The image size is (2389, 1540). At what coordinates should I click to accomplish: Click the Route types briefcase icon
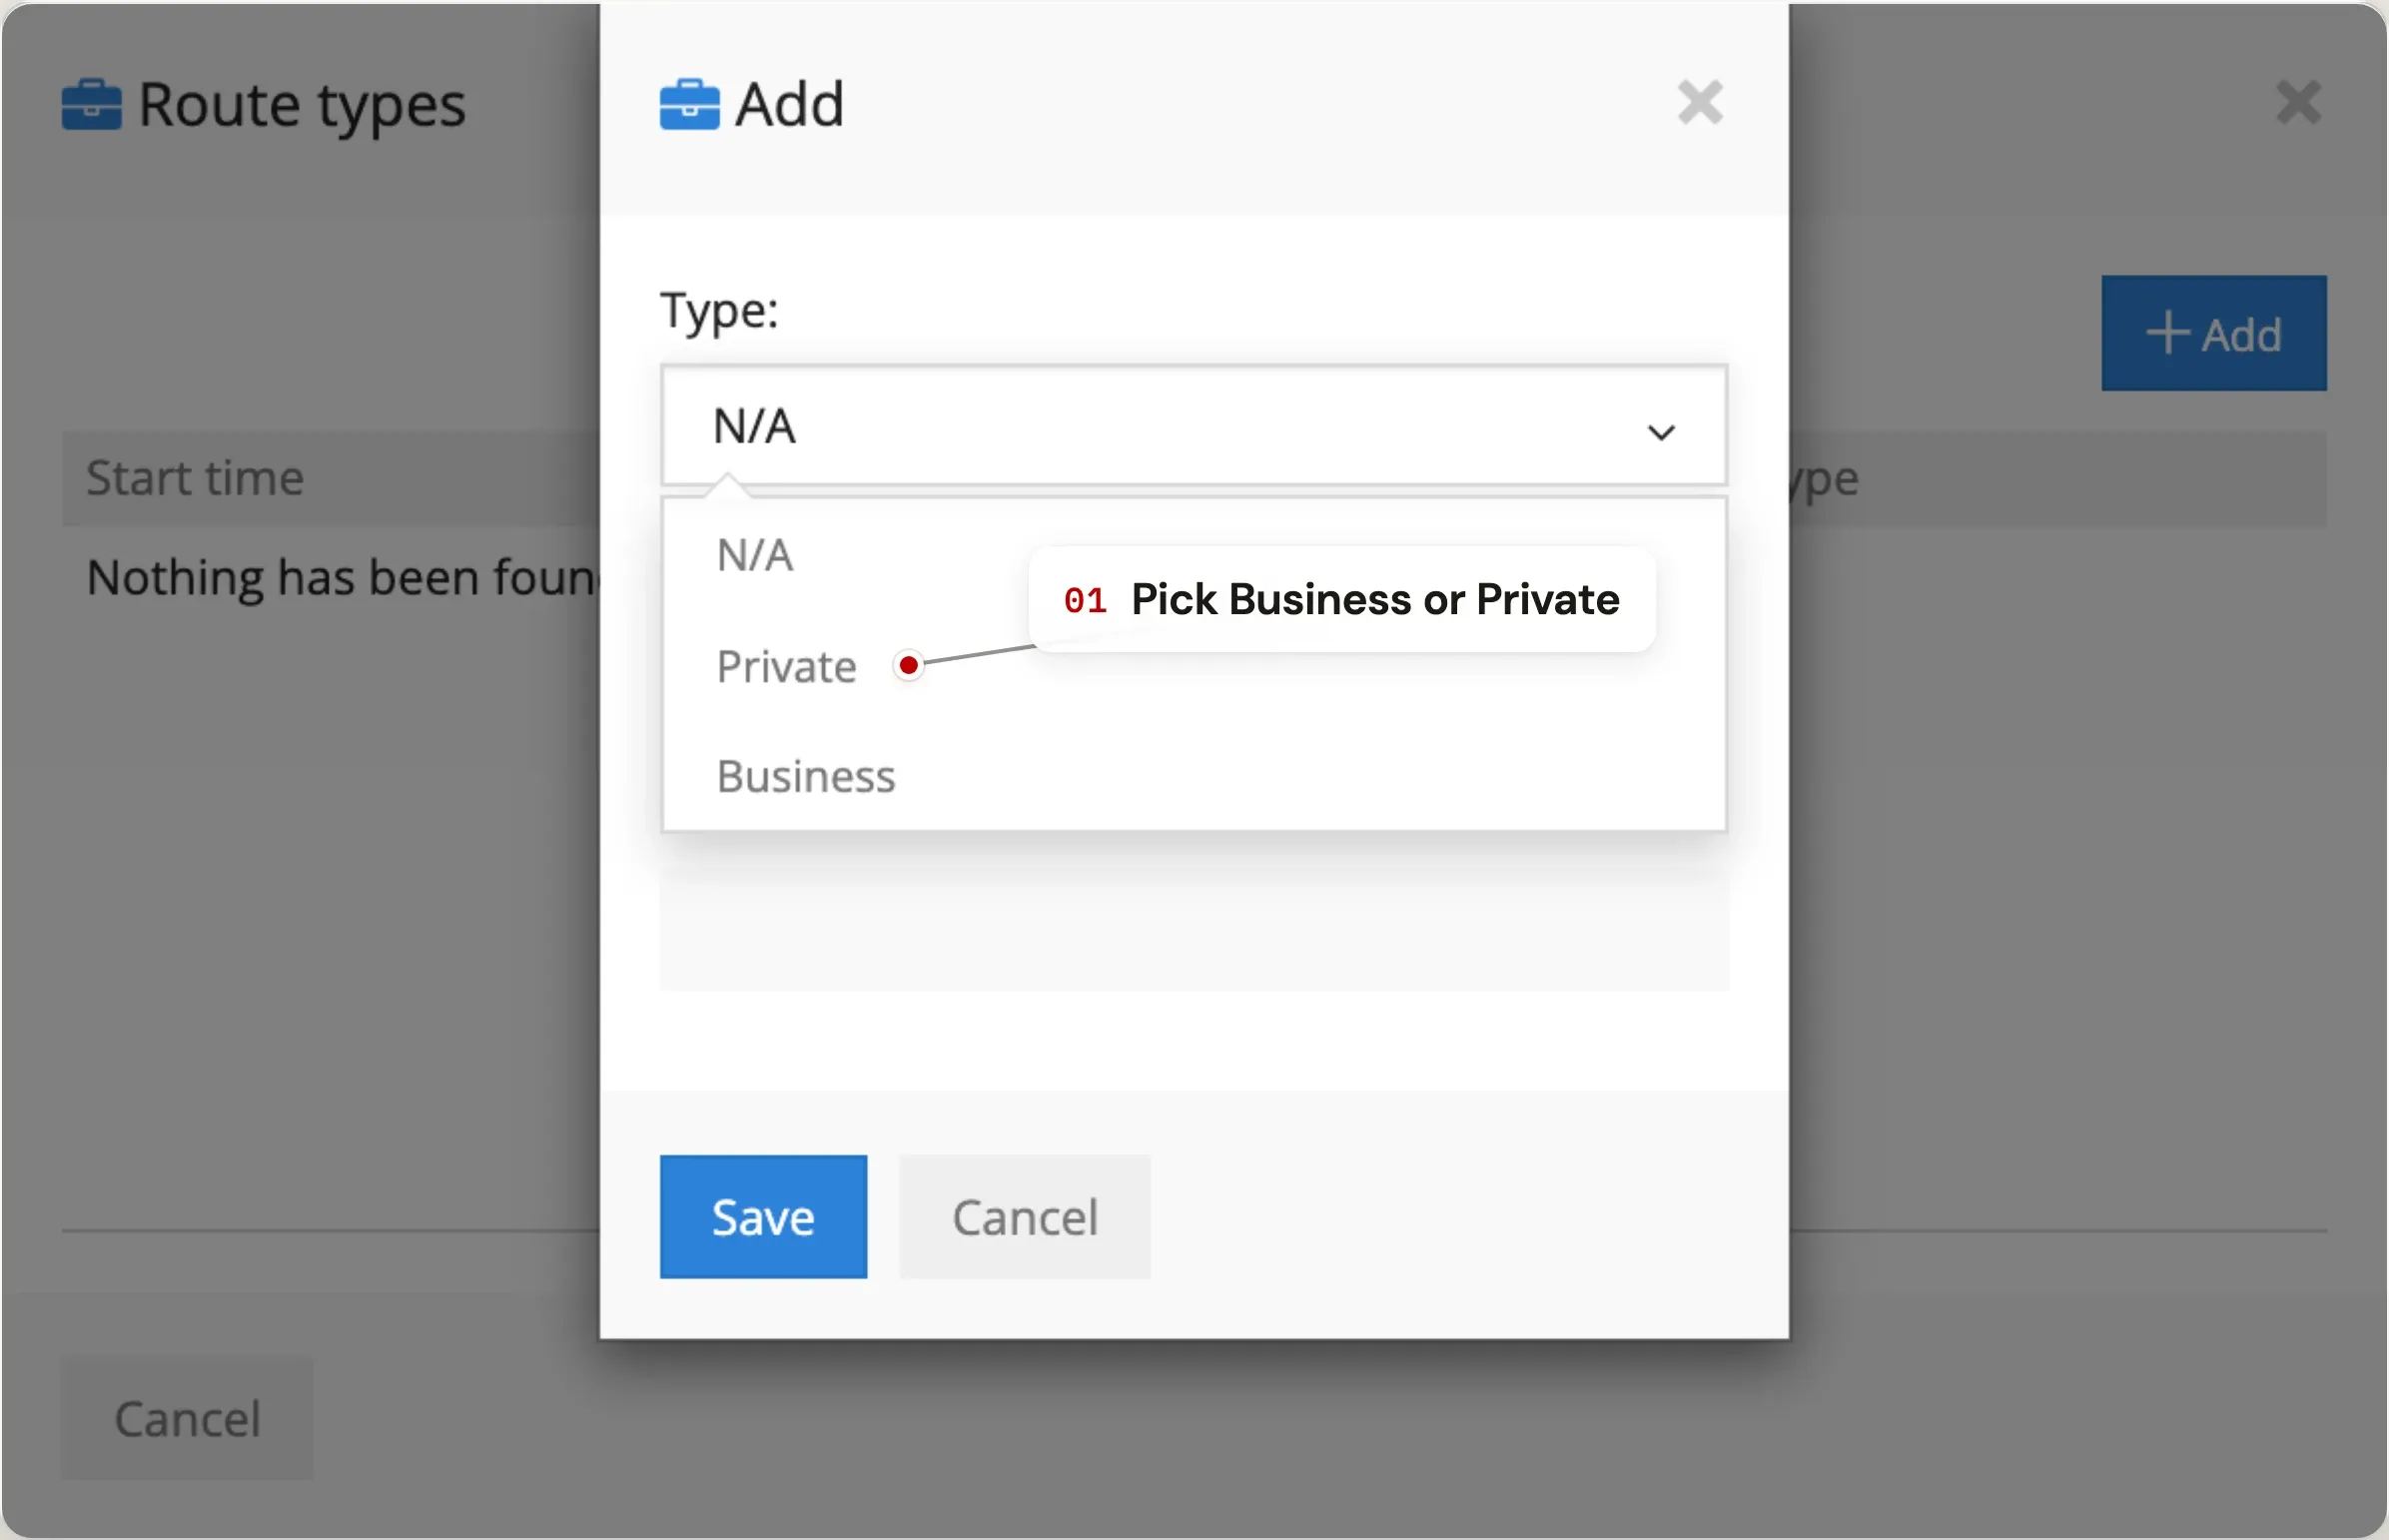91,104
